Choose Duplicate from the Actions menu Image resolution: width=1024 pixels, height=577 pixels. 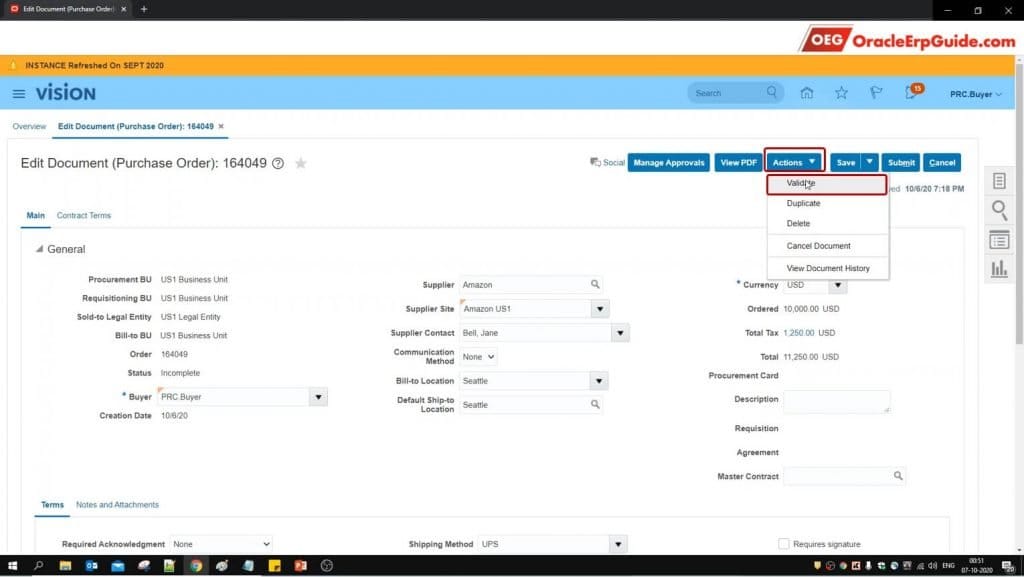coord(803,203)
